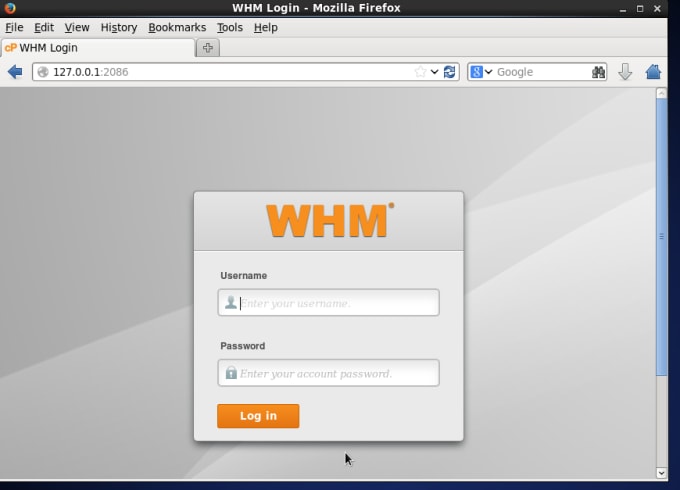
Task: Click the Firefox icon in title bar
Action: (10, 8)
